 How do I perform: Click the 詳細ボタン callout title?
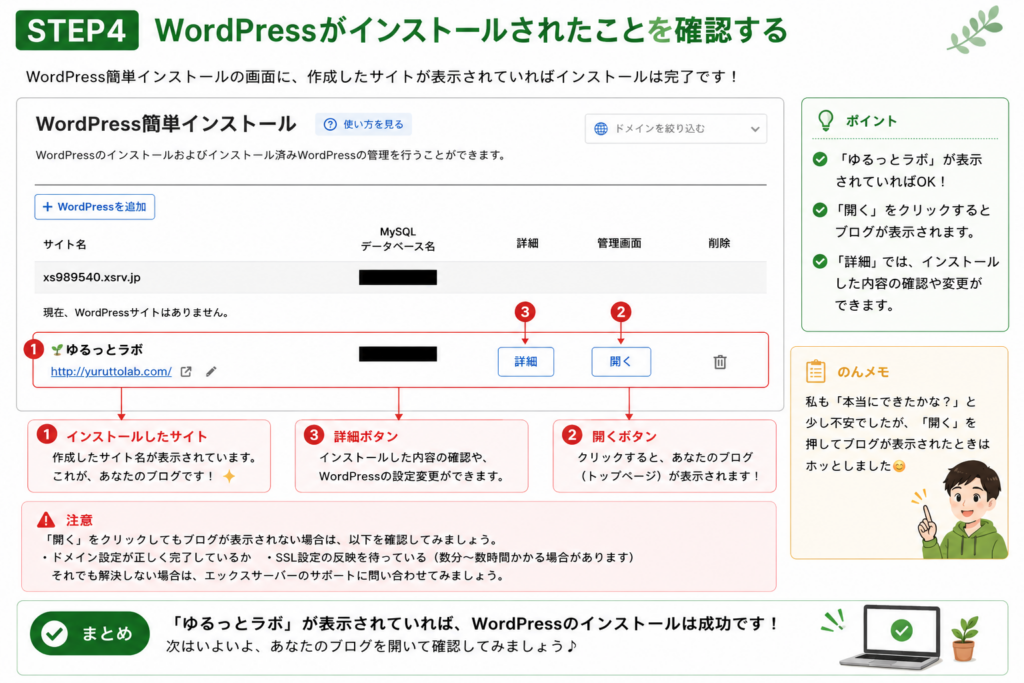(366, 436)
